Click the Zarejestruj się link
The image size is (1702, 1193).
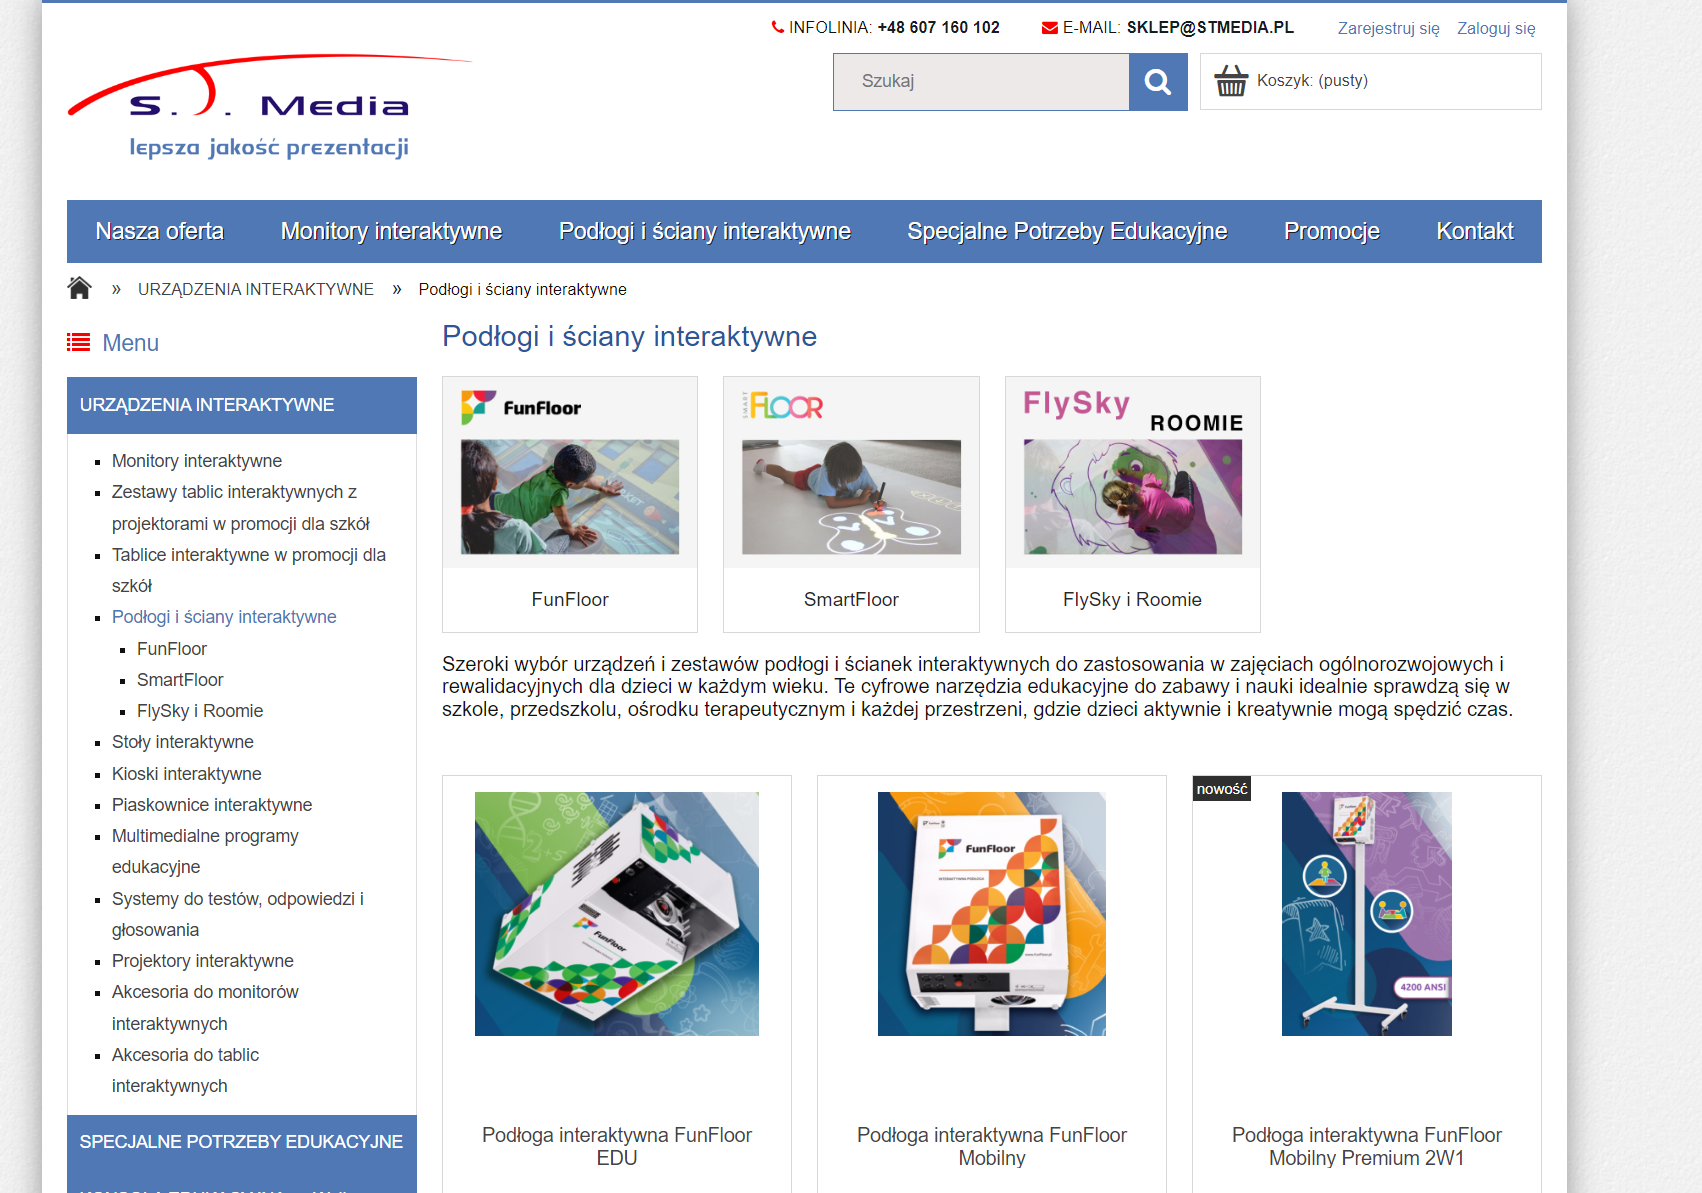pyautogui.click(x=1389, y=28)
